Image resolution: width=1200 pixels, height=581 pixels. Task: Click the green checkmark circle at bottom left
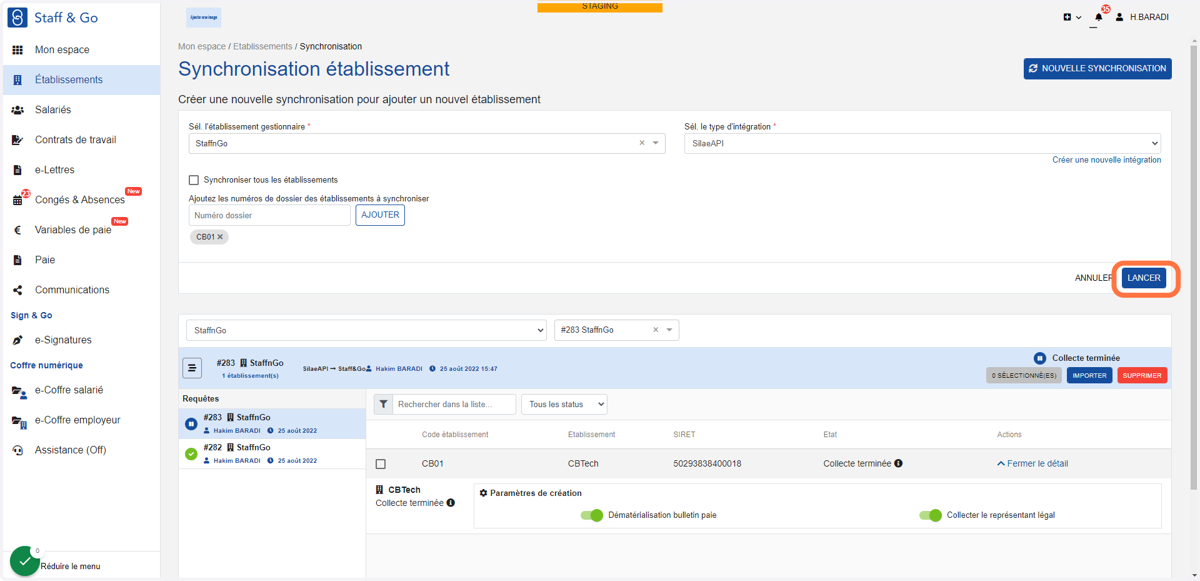(25, 561)
